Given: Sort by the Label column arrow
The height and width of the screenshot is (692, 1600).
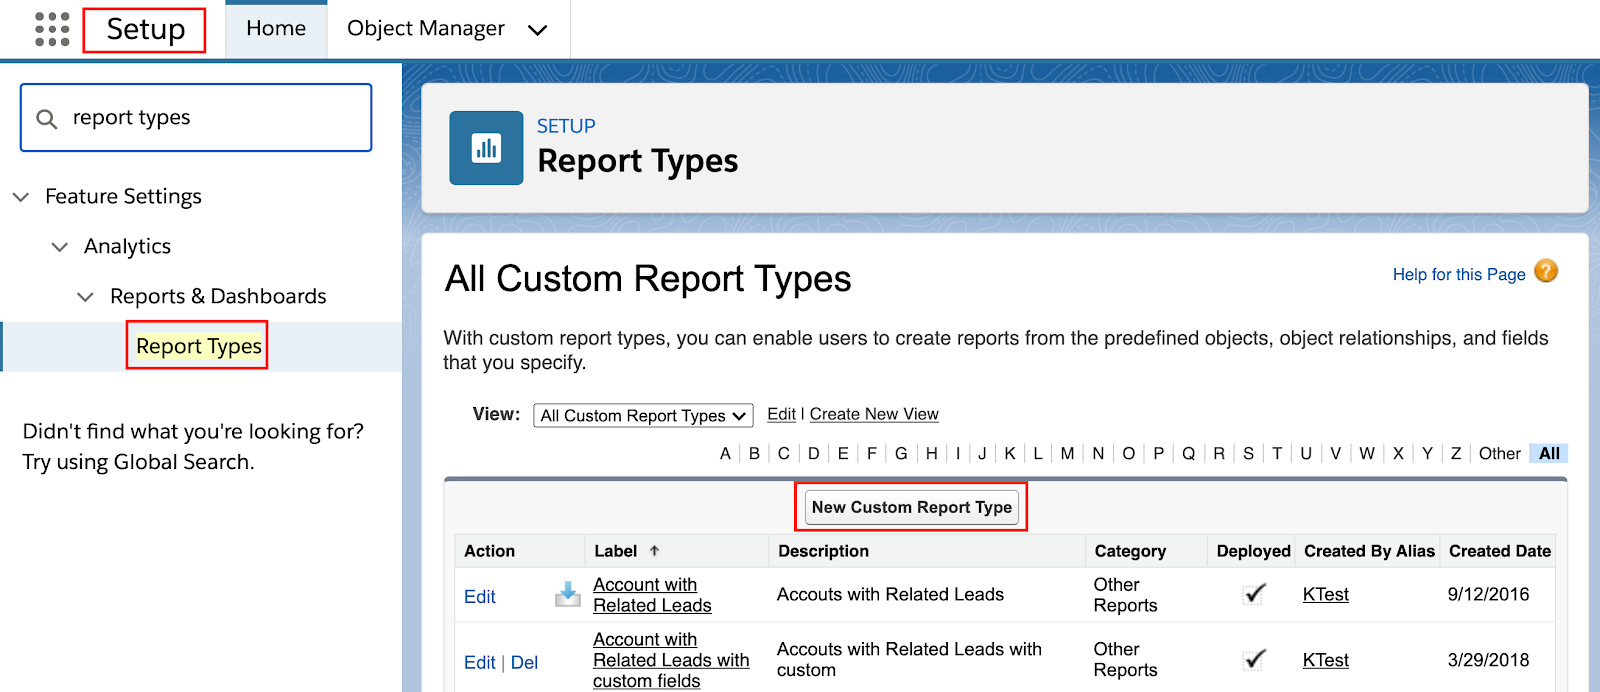Looking at the screenshot, I should point(654,551).
